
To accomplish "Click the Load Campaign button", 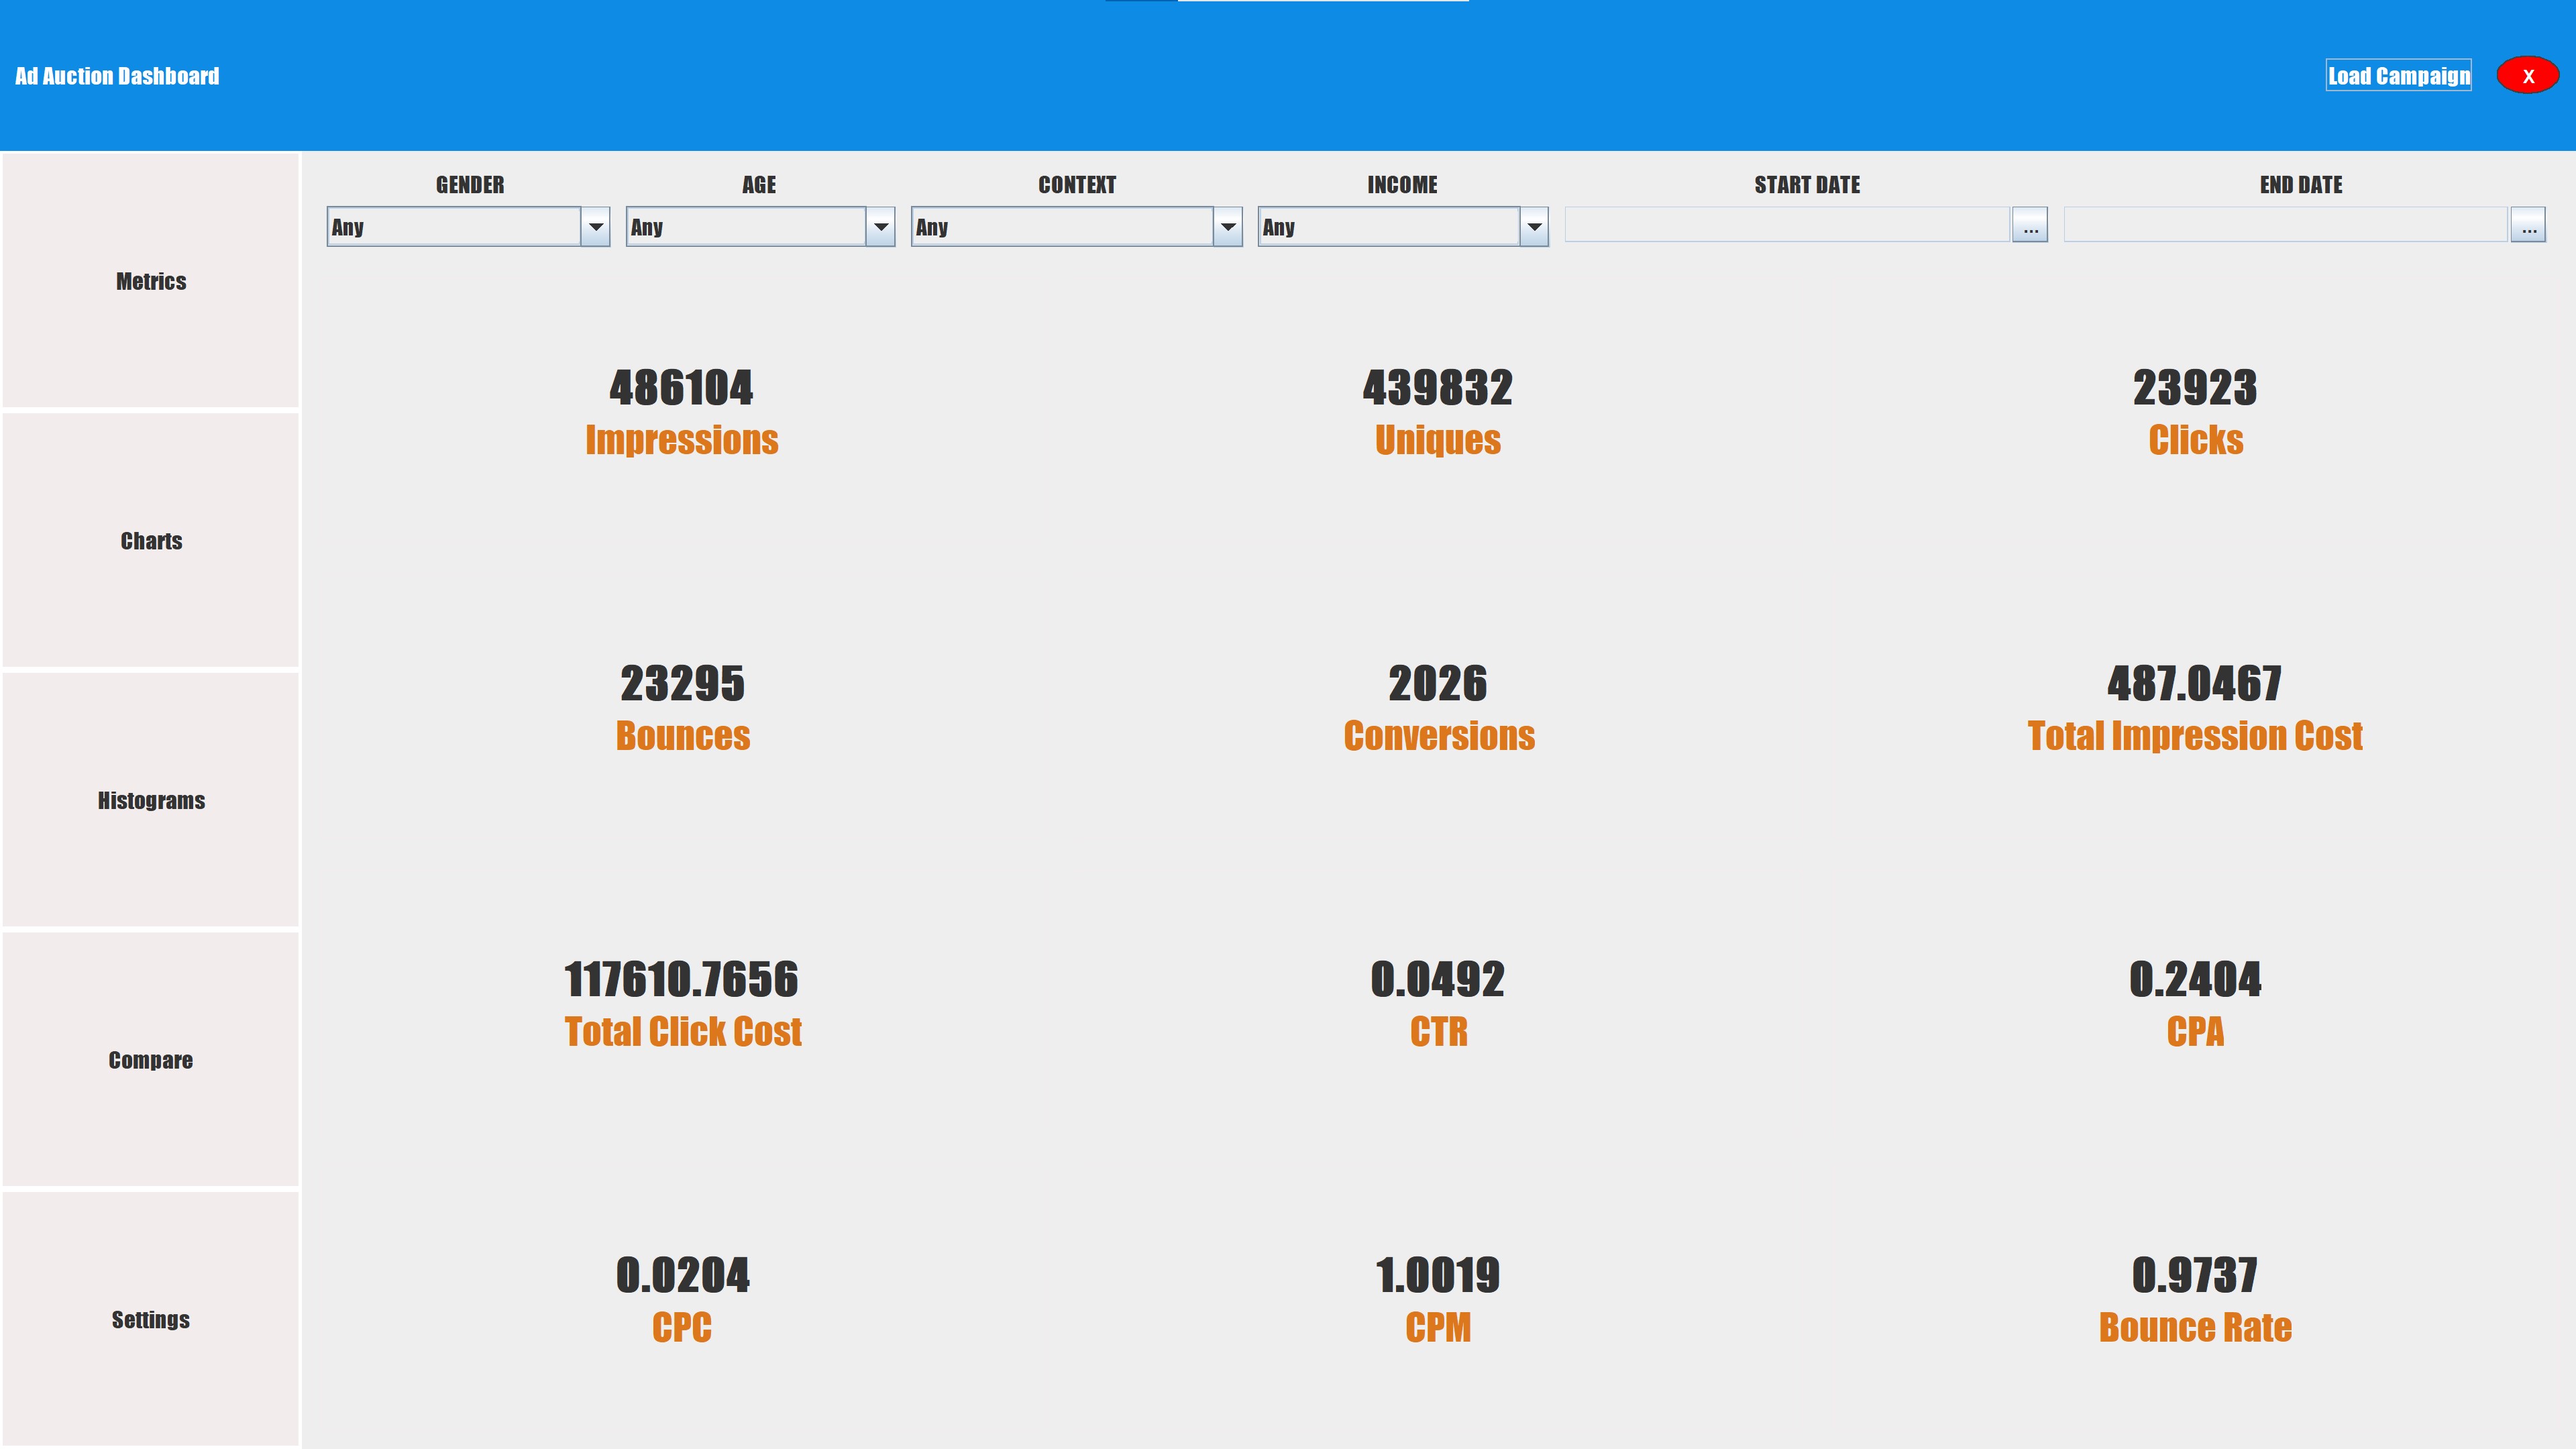I will 2398,76.
